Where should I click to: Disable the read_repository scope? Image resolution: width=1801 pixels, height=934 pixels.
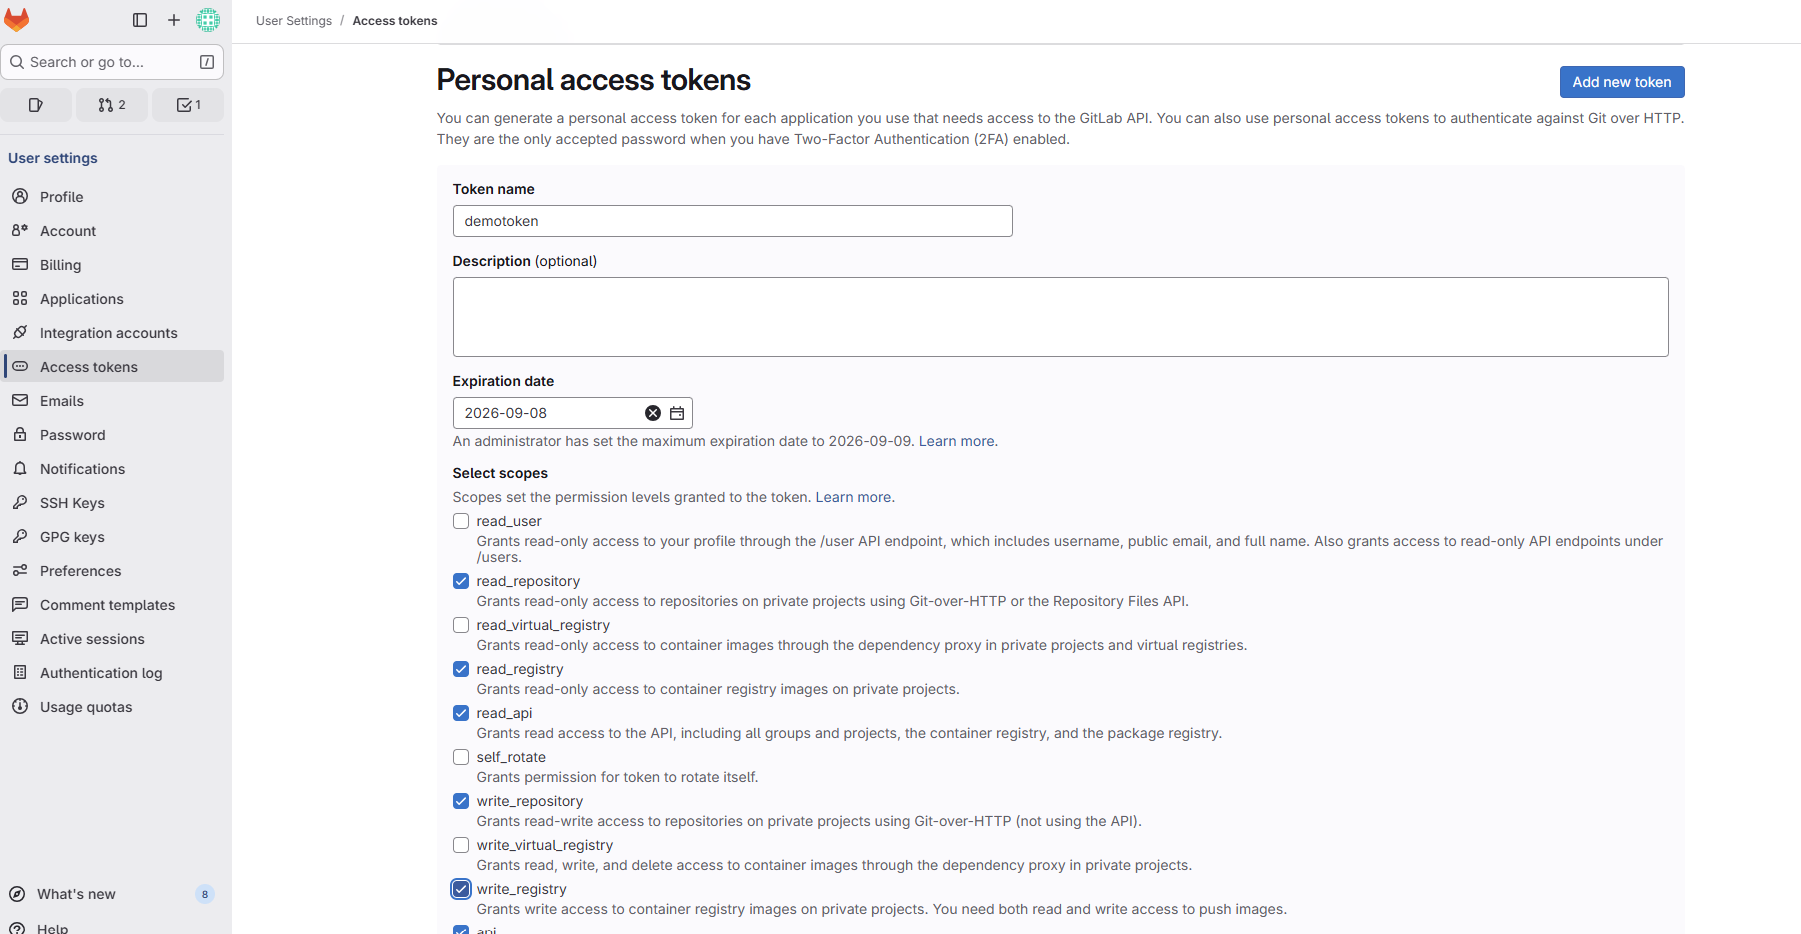coord(460,581)
